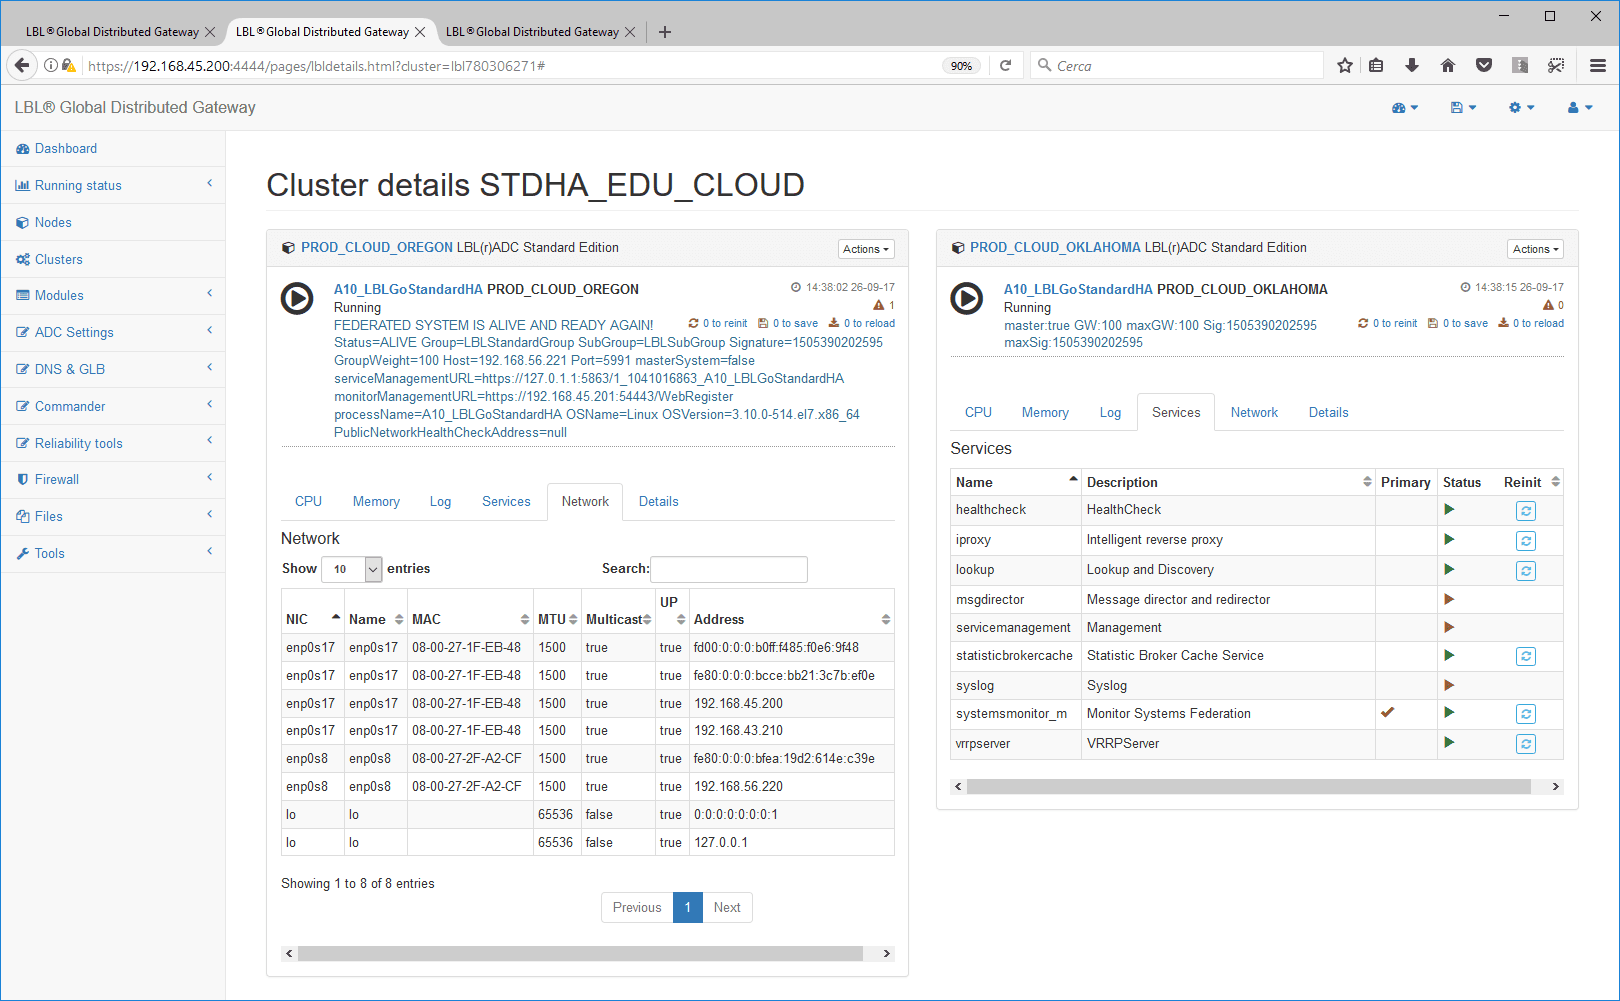This screenshot has height=1001, width=1620.
Task: Open Actions dropdown for PROD_CLOUD_OKLAHOMA
Action: click(1535, 249)
